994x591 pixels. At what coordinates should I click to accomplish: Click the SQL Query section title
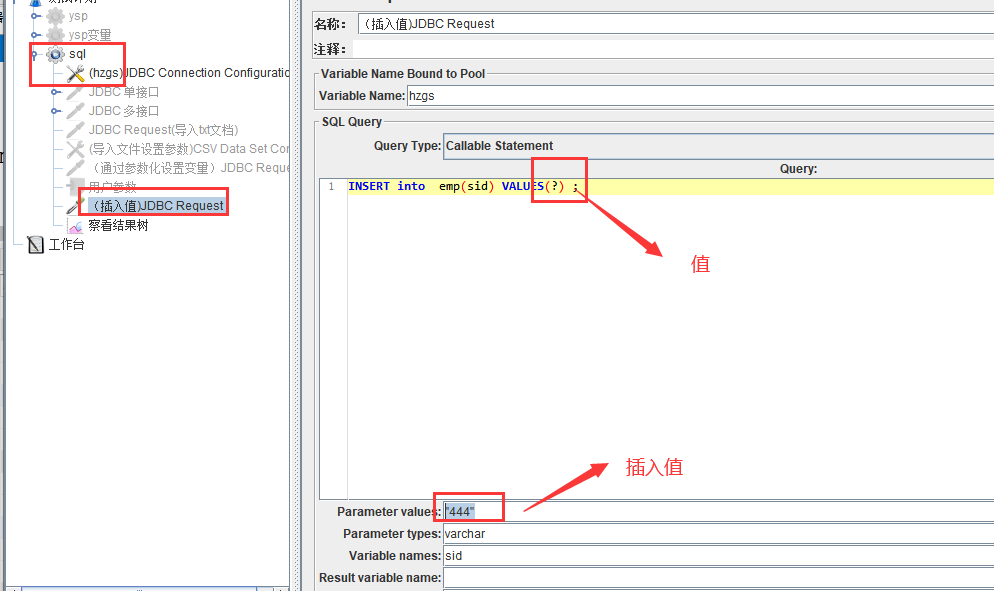[x=352, y=122]
